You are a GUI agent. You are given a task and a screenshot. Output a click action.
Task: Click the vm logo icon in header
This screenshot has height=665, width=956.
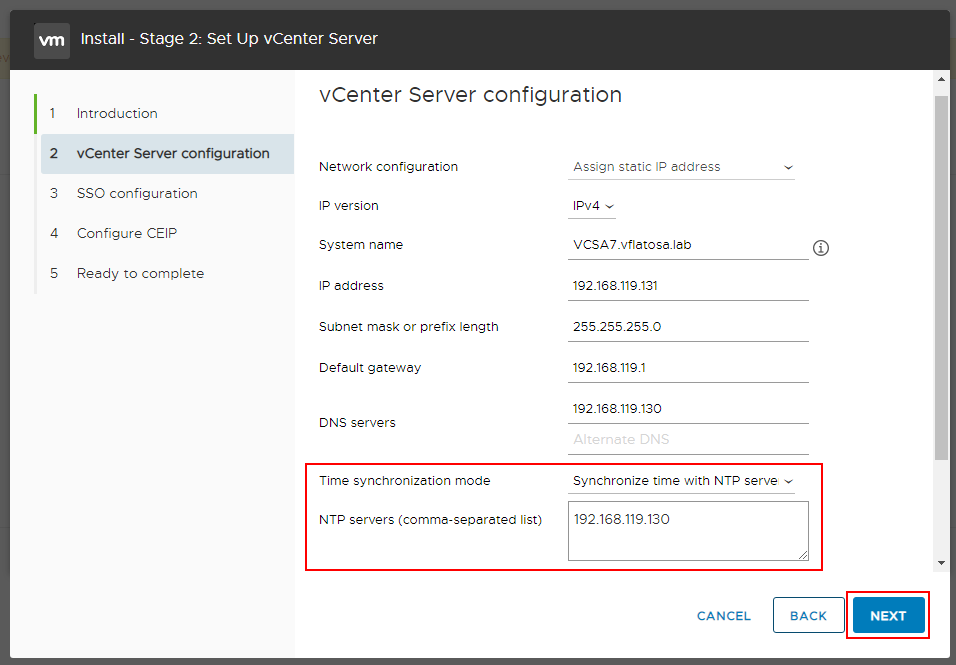pos(52,40)
